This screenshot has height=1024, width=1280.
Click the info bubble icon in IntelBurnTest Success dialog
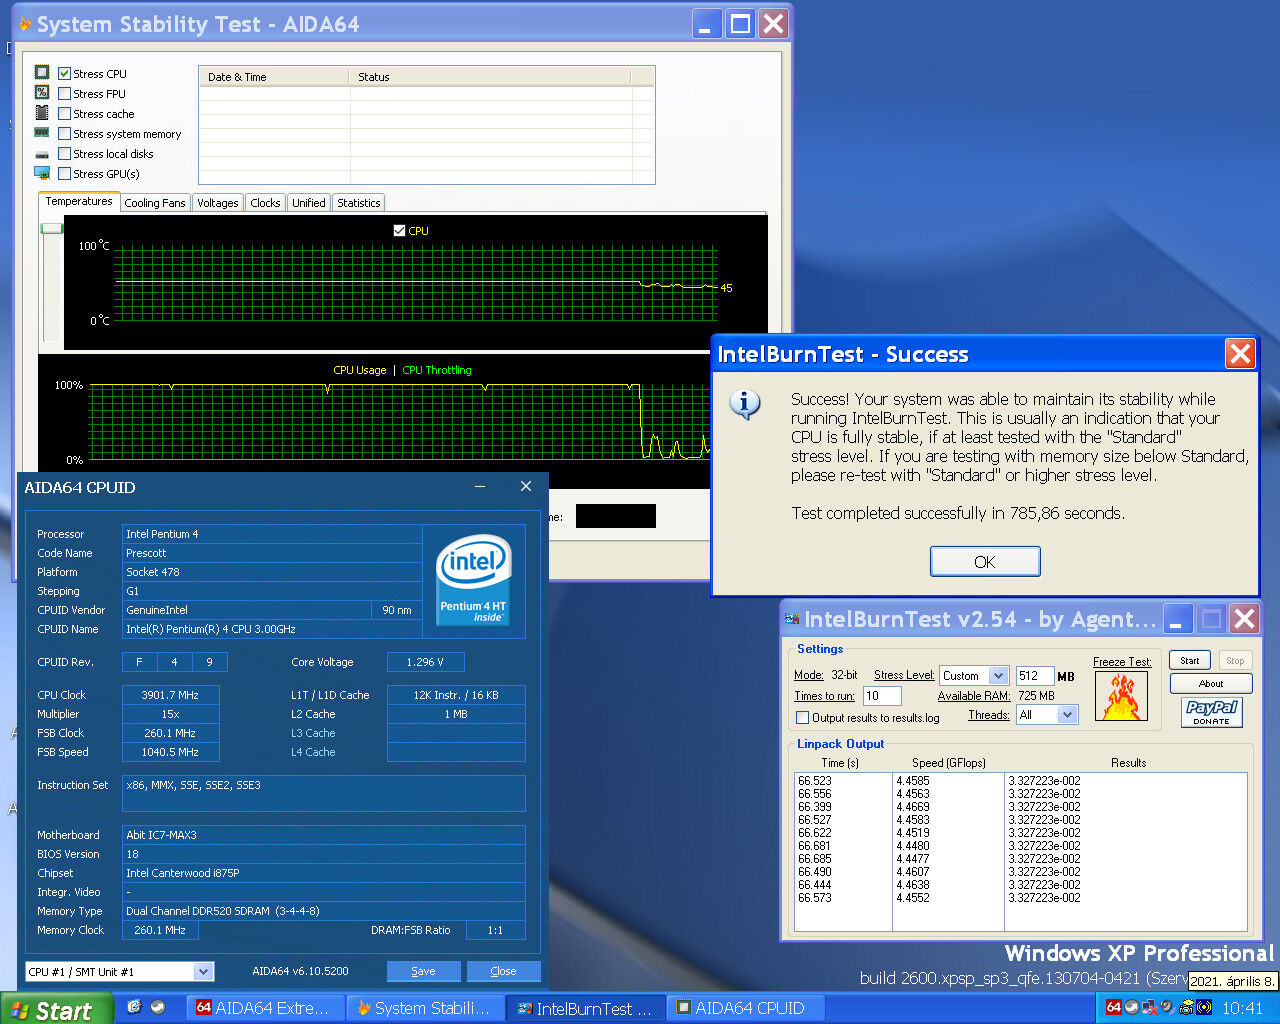(745, 404)
